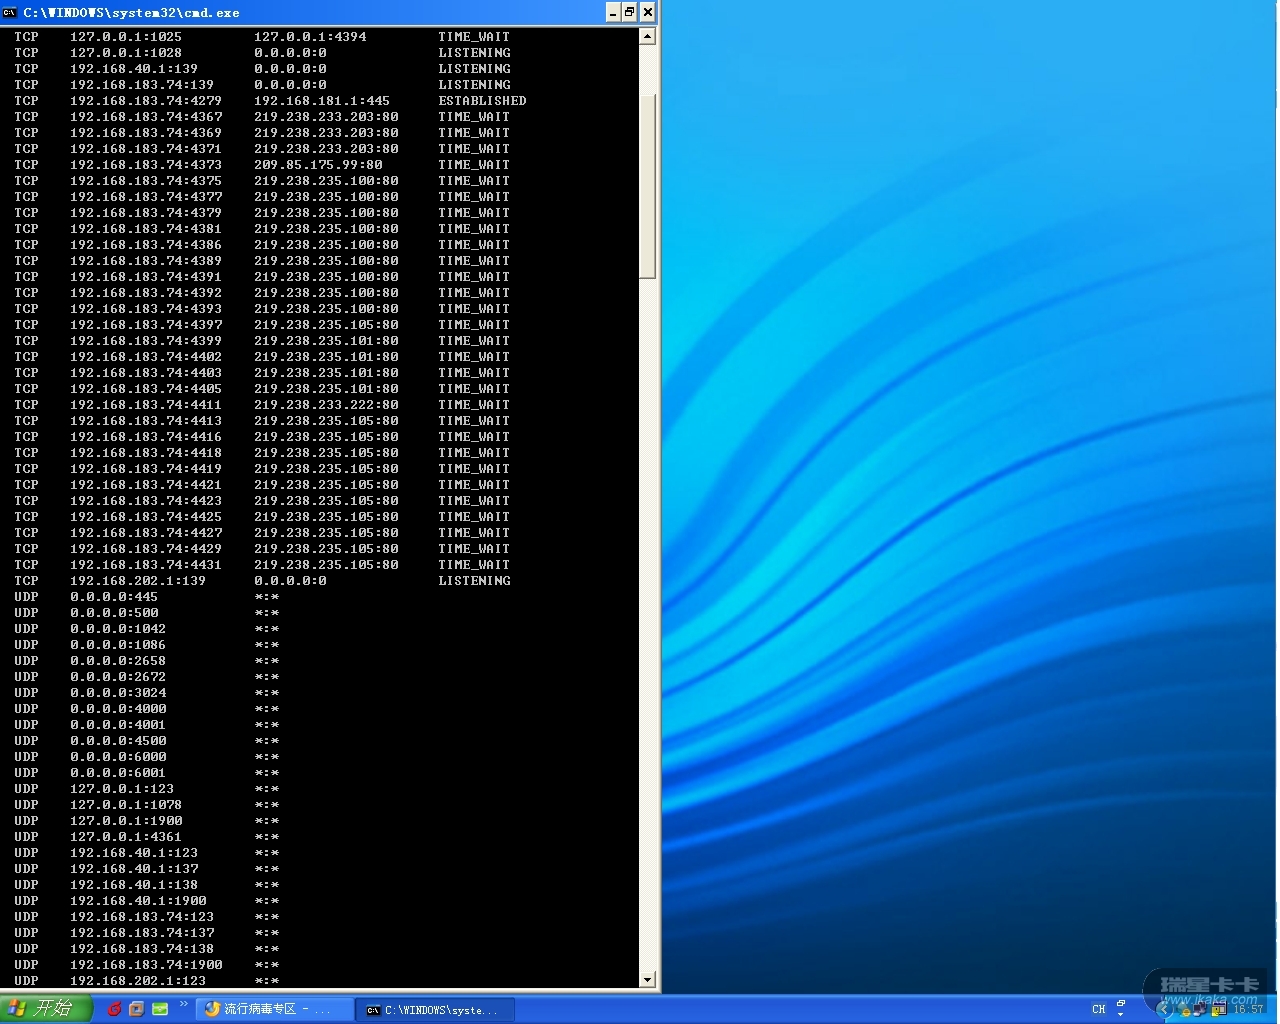Click the scrollbar down arrow in cmd window
The width and height of the screenshot is (1280, 1024).
pyautogui.click(x=647, y=980)
